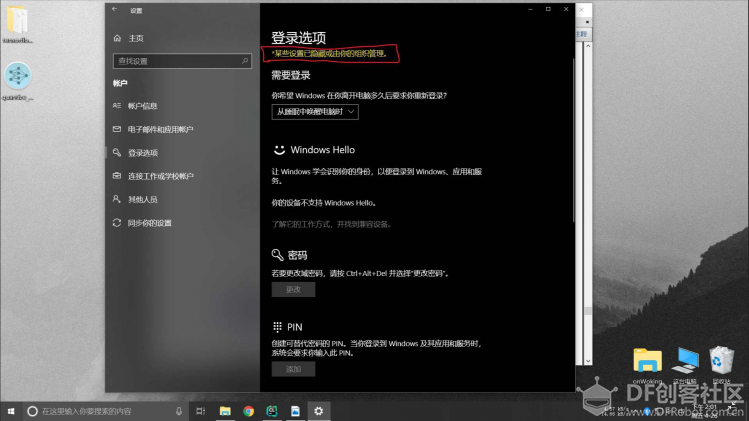Click the 更改 password button
Screen dimensions: 749x421
293,290
